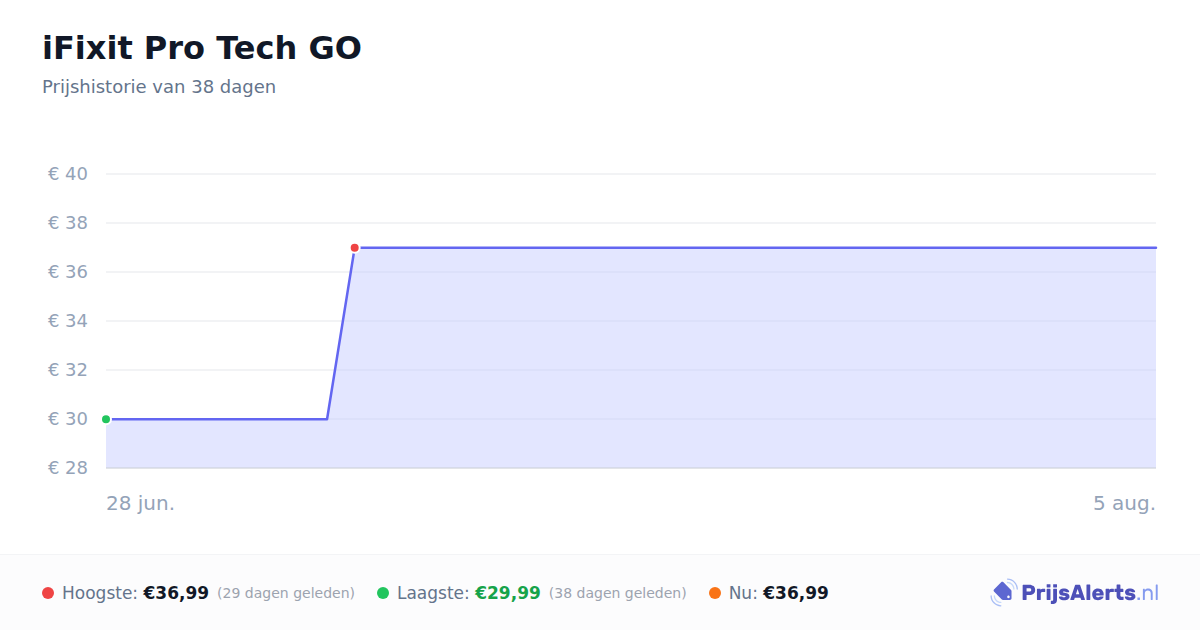Click the red Hoogste legend dot
This screenshot has width=1200, height=630.
[x=48, y=593]
